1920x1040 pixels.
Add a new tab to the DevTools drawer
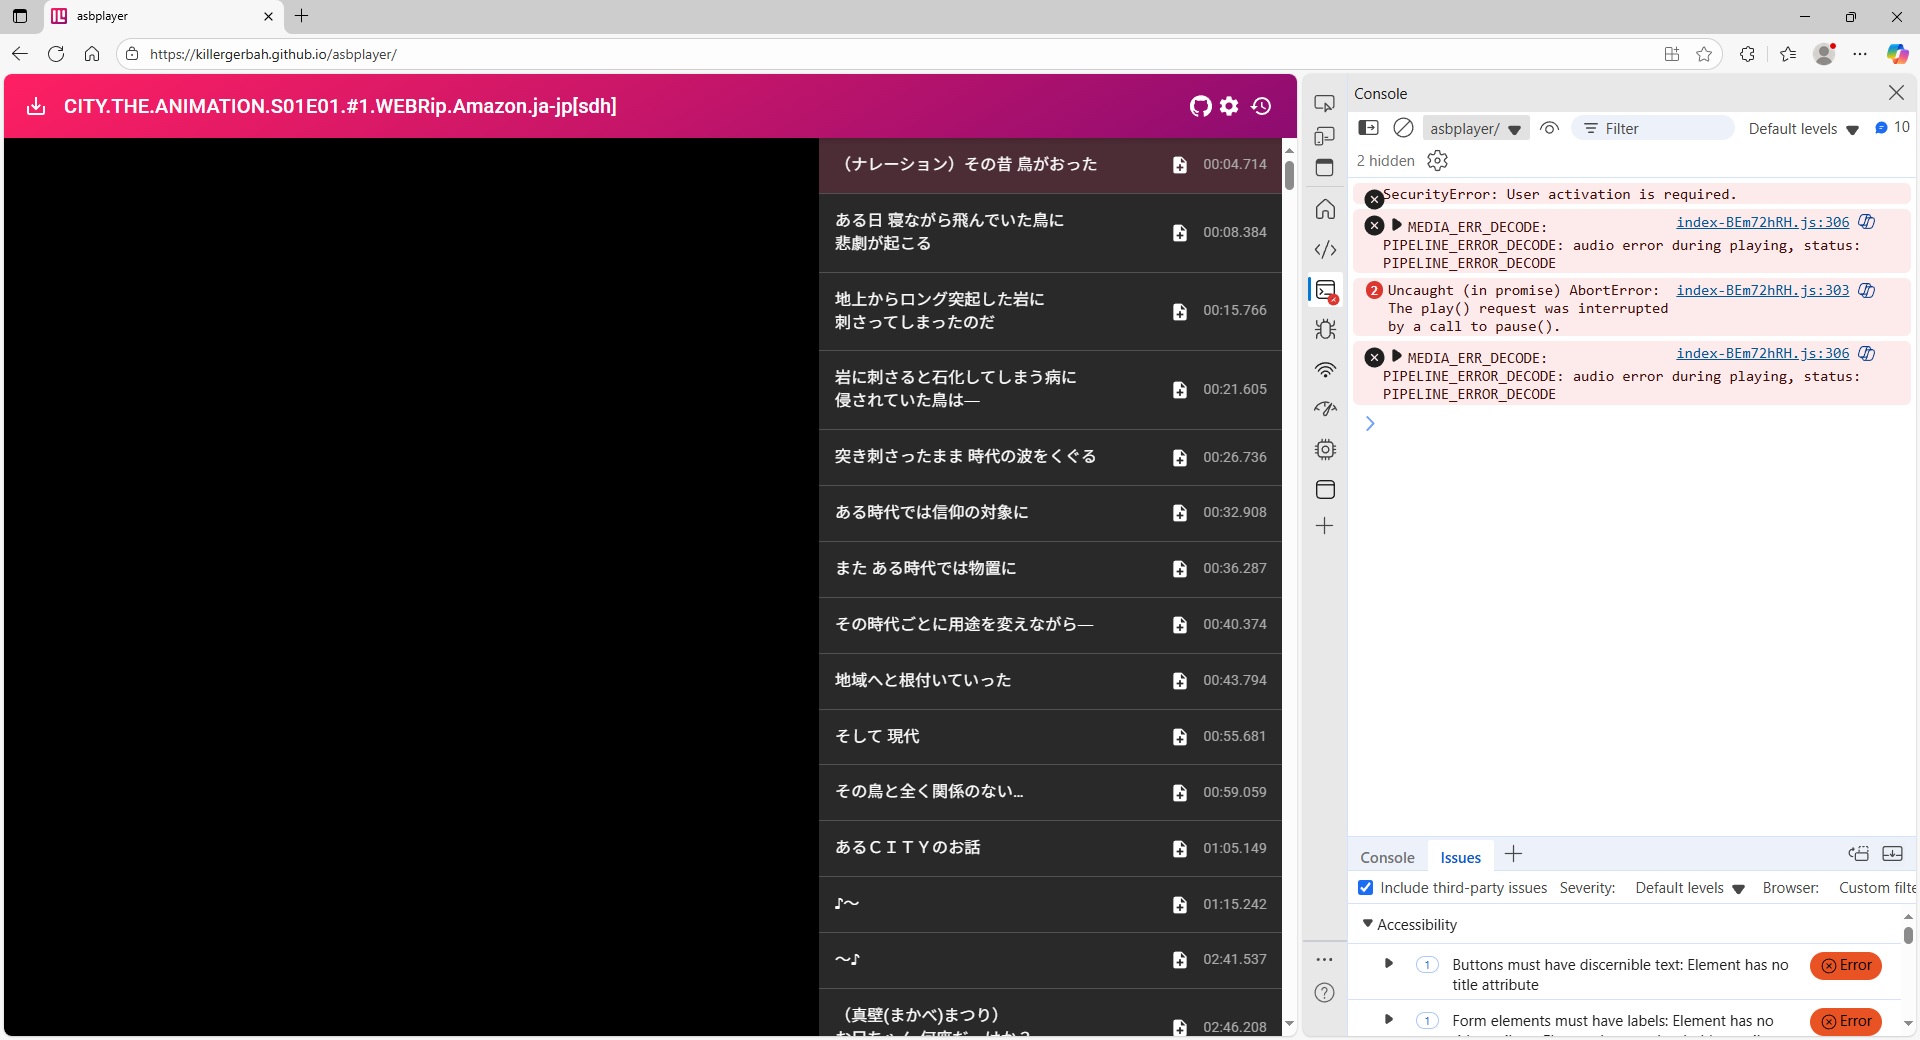click(x=1513, y=854)
